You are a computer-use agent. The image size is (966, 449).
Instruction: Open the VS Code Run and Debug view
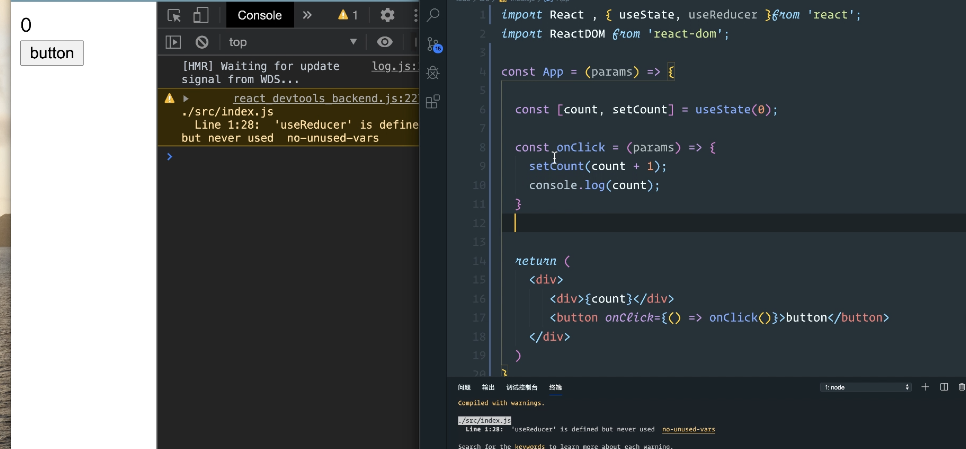pos(433,73)
